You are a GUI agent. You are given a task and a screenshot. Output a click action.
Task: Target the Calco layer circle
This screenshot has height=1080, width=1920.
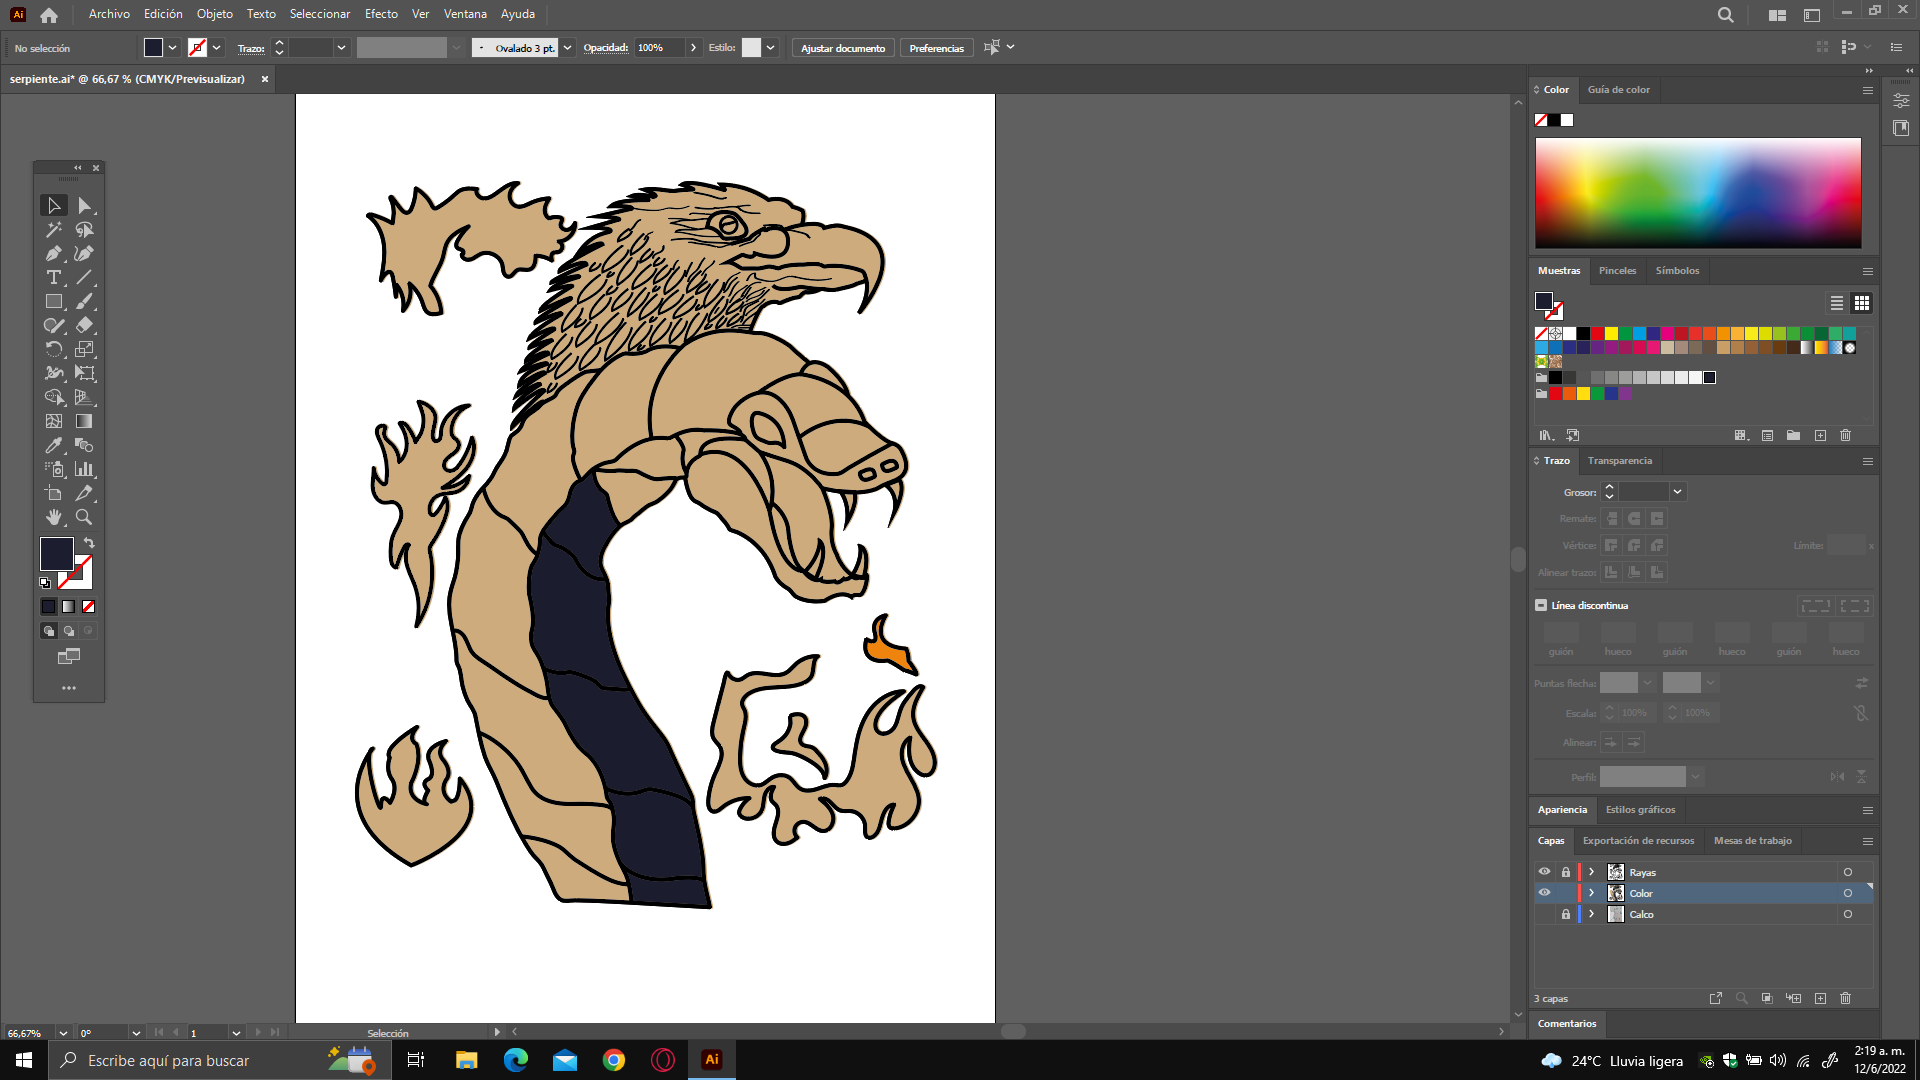coord(1848,914)
